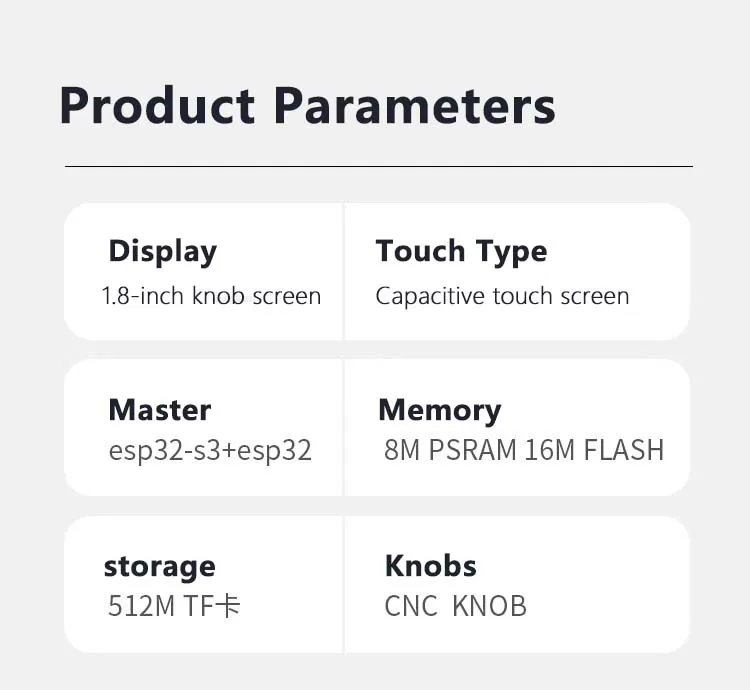The width and height of the screenshot is (750, 690).
Task: Select the Touch Type label
Action: tap(461, 251)
